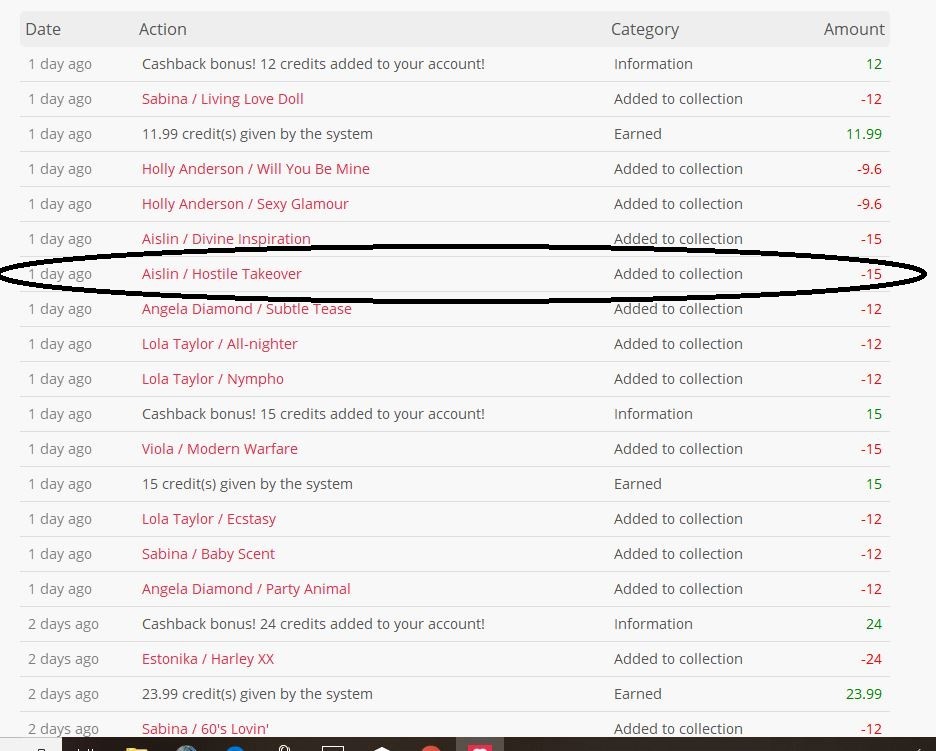Click -15 amount in Hostile Takeover row
This screenshot has height=751, width=936.
(x=871, y=274)
